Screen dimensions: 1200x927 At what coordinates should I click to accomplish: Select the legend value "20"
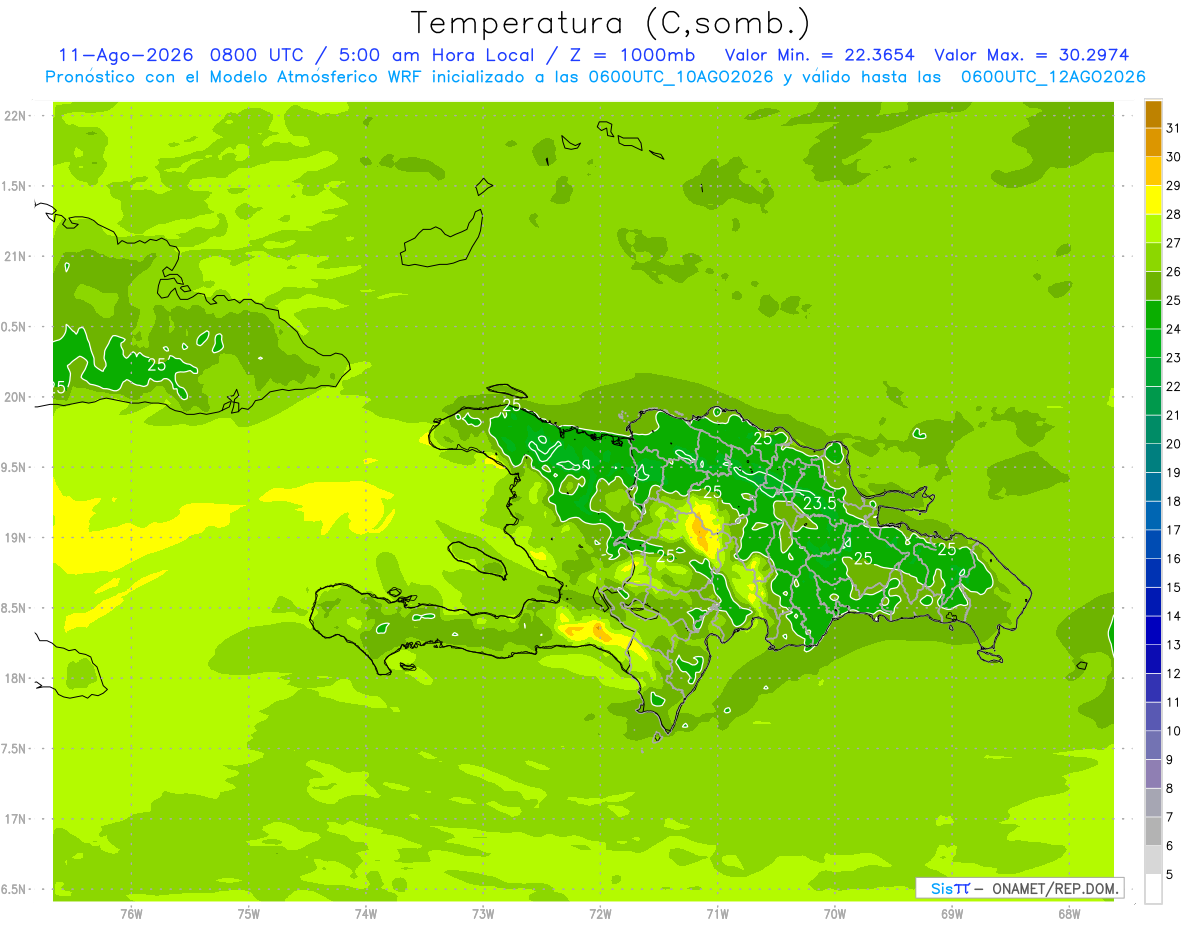[1174, 444]
